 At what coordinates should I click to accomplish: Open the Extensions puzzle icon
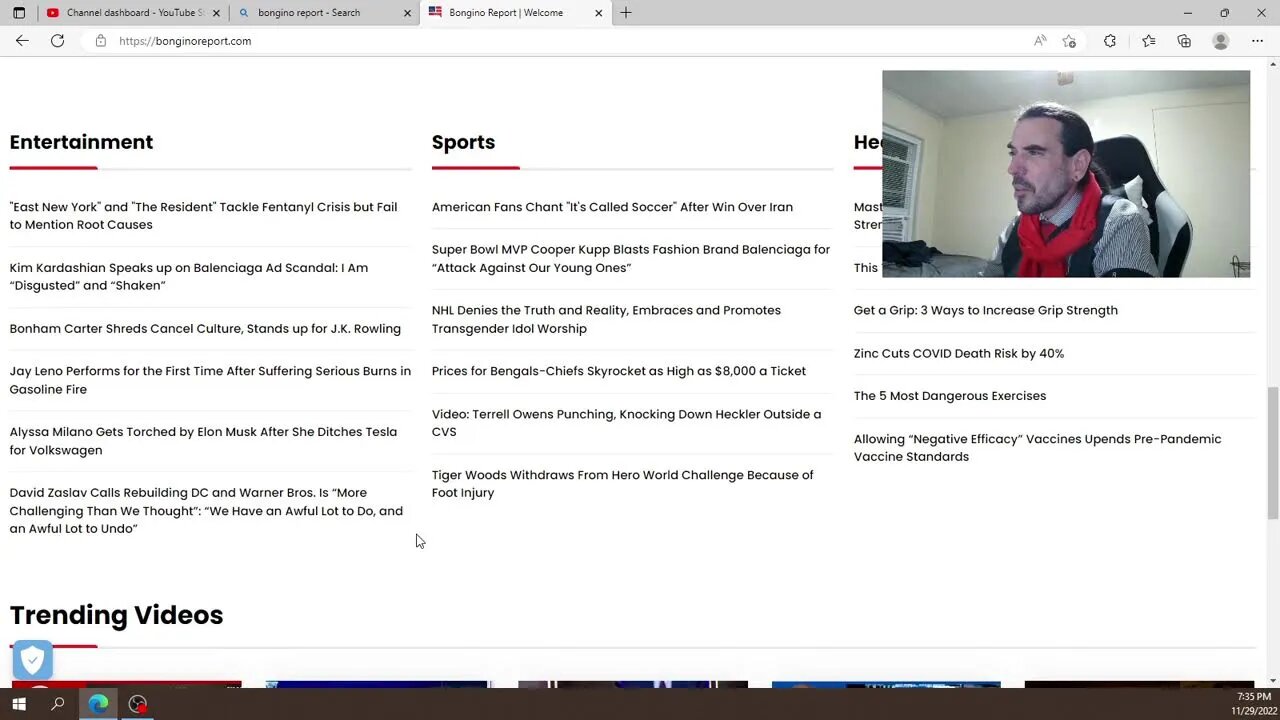1110,41
